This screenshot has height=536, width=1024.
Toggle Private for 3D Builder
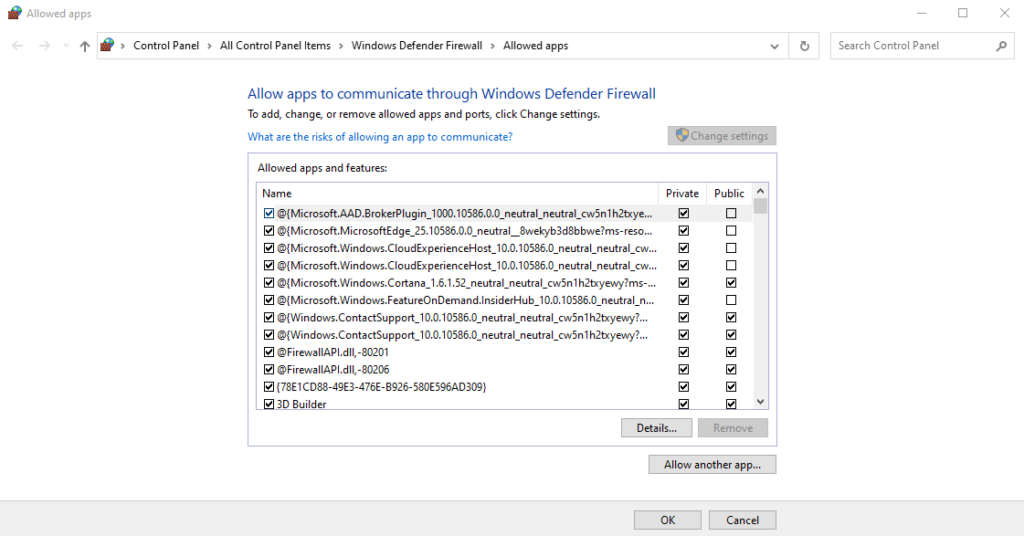pos(684,404)
